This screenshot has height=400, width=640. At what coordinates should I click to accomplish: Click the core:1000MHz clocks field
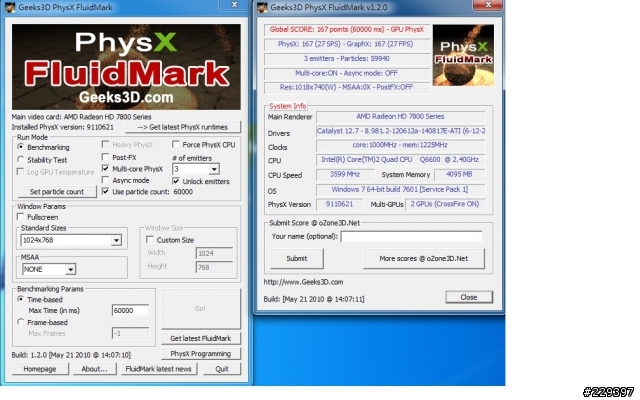coord(400,145)
